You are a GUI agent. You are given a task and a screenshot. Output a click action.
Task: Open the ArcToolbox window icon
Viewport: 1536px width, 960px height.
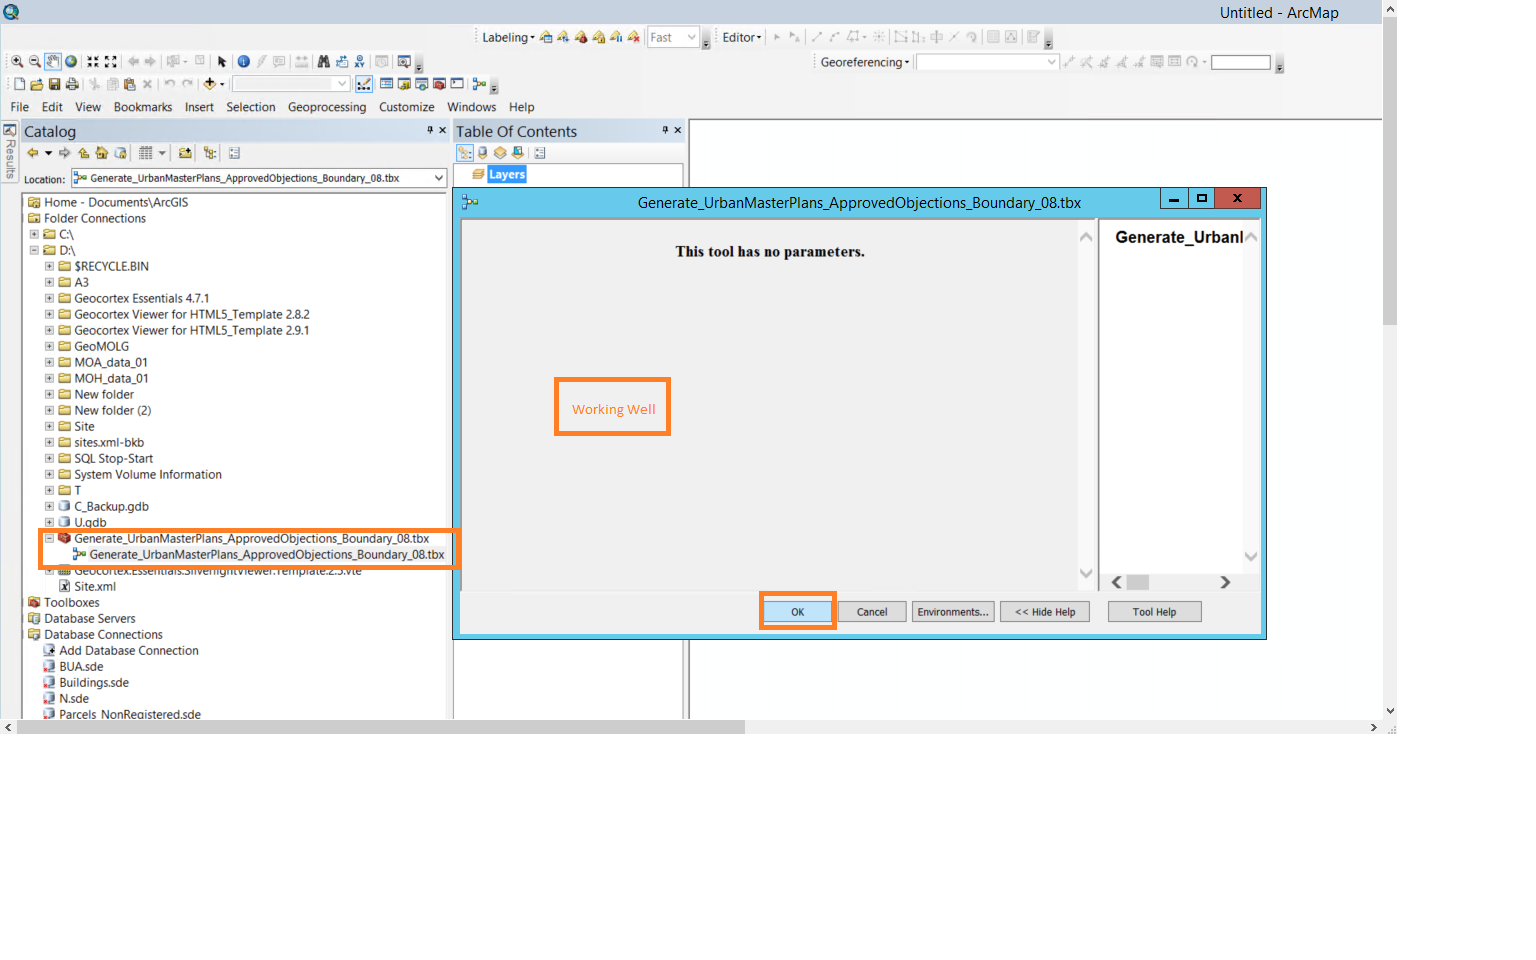(x=439, y=84)
